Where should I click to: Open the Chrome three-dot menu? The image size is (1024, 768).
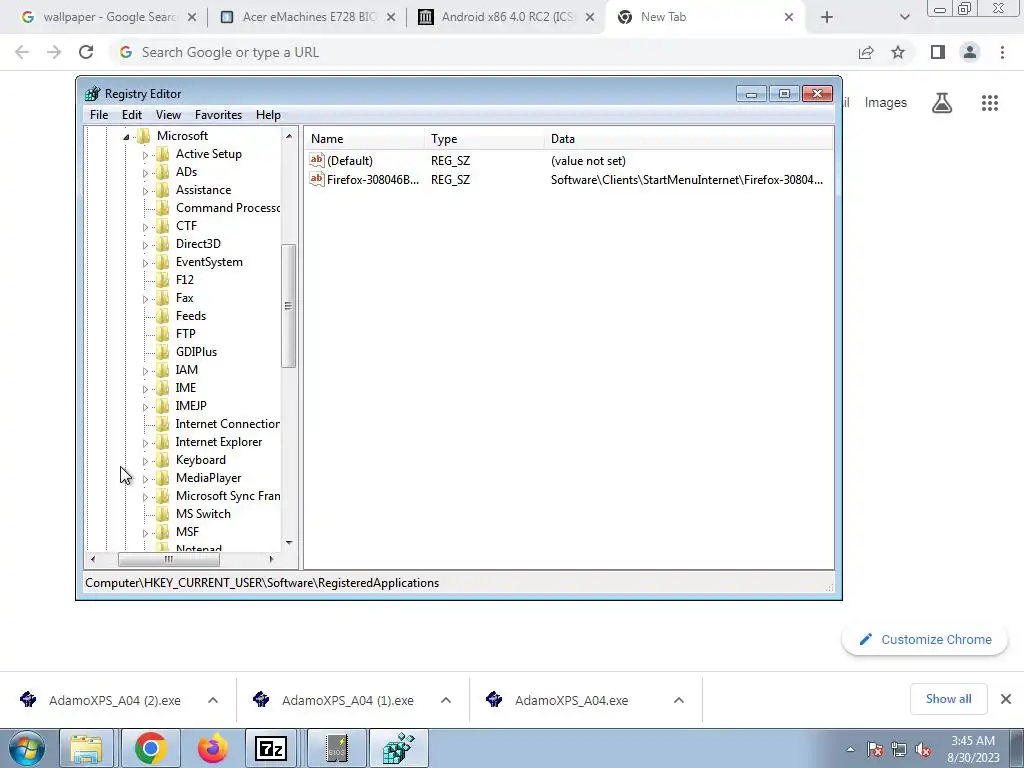click(1002, 52)
